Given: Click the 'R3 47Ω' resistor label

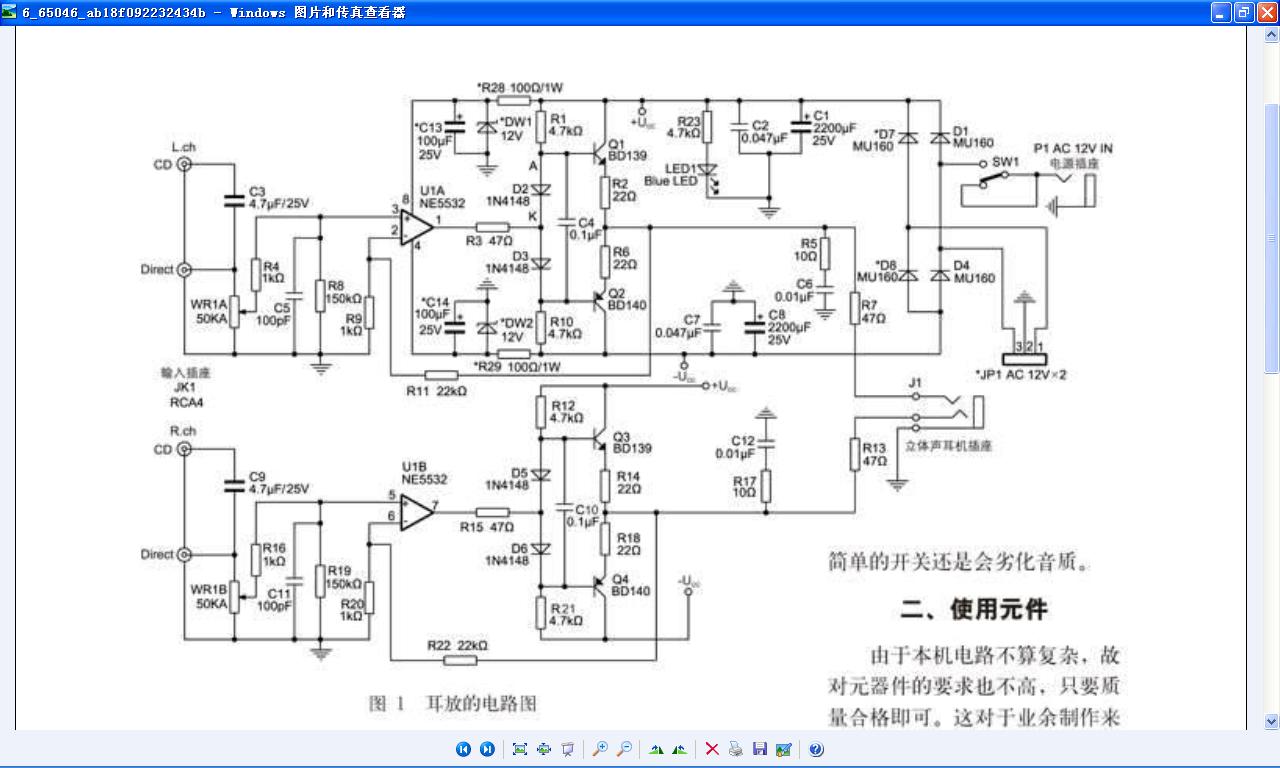Looking at the screenshot, I should click(489, 241).
